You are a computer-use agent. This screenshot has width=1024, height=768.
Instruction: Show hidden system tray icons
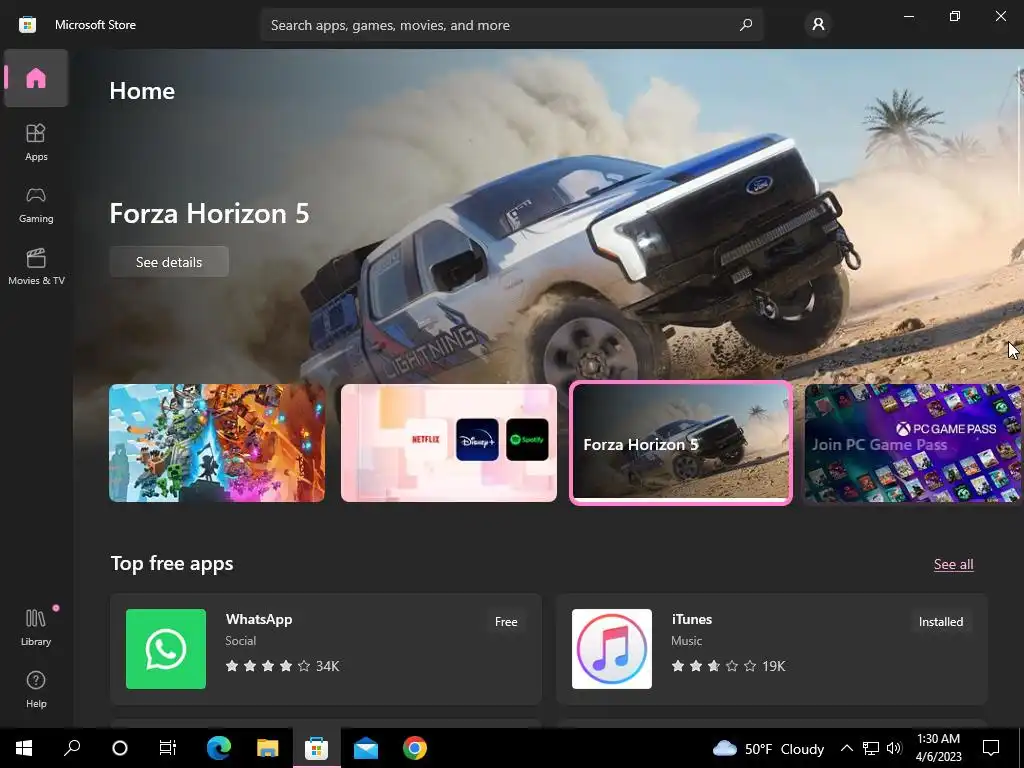[x=846, y=748]
